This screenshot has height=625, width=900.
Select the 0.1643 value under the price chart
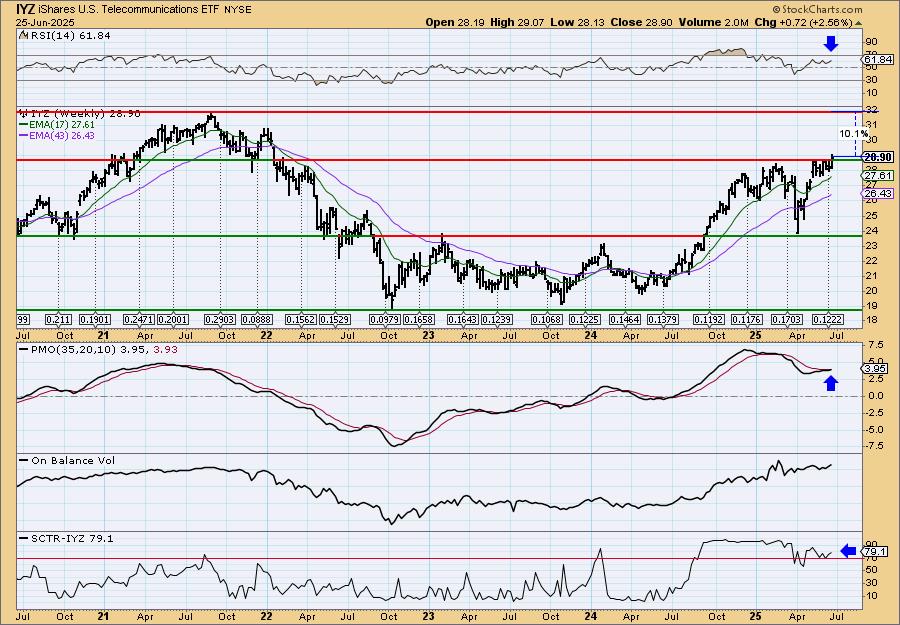point(463,320)
